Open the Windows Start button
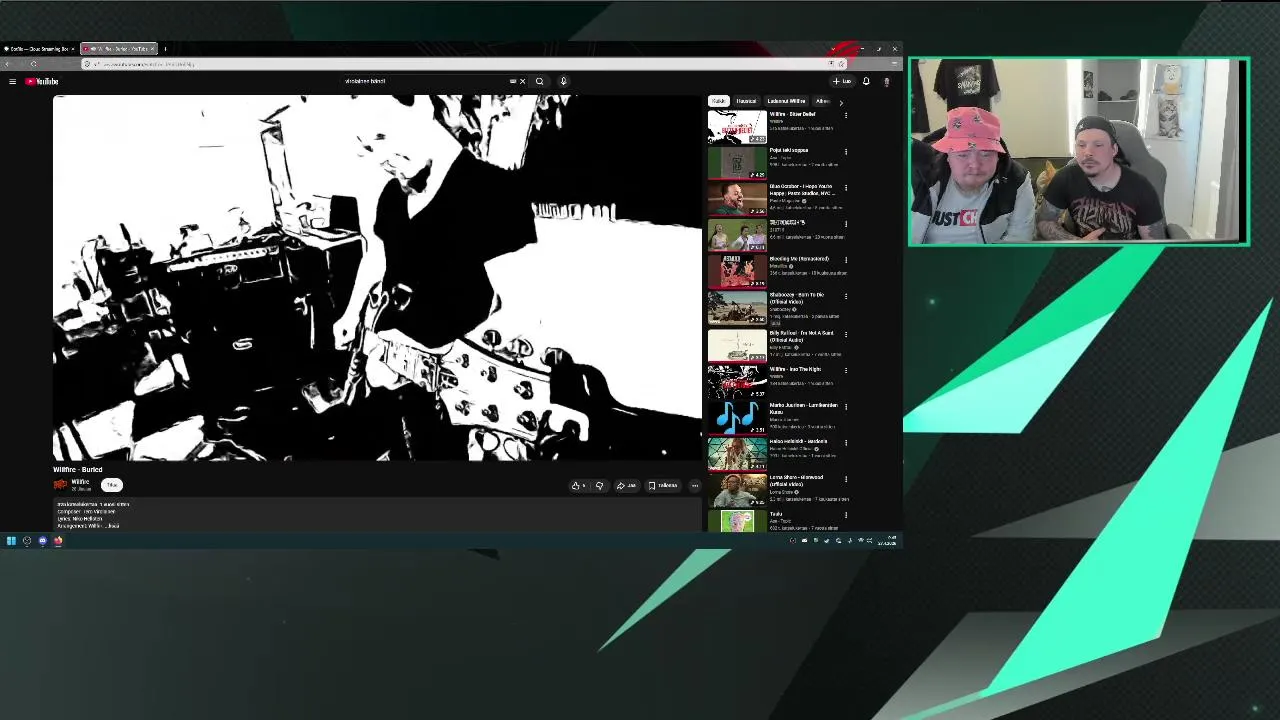The height and width of the screenshot is (720, 1280). (11, 541)
